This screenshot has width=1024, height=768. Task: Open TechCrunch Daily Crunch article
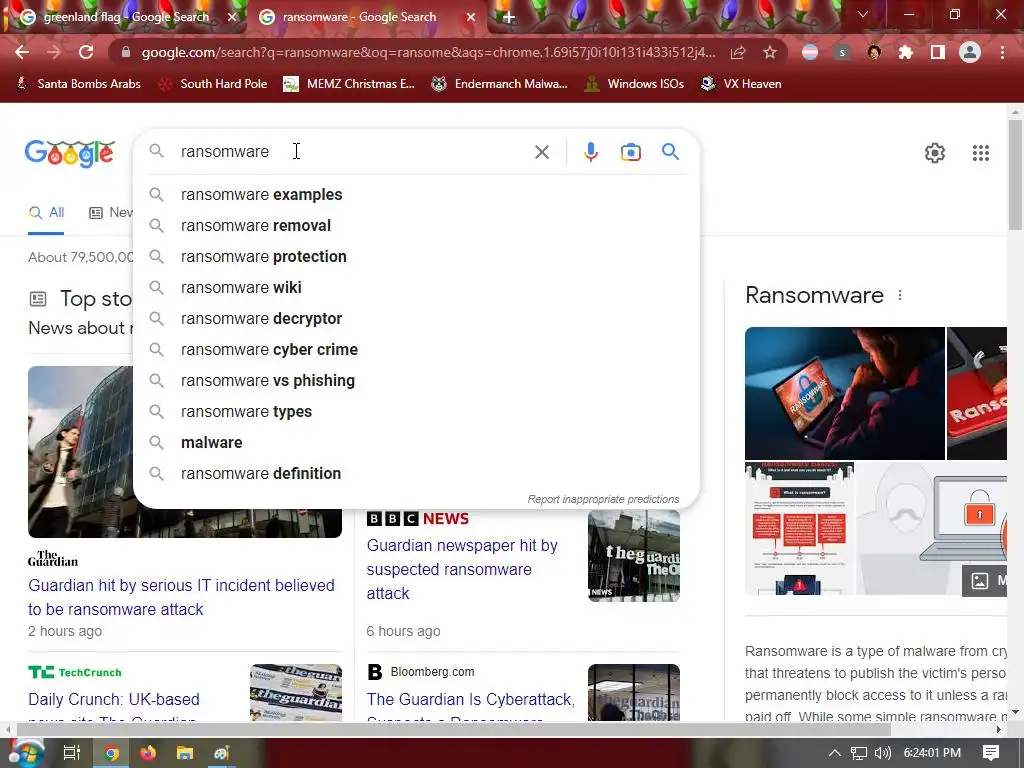click(114, 707)
